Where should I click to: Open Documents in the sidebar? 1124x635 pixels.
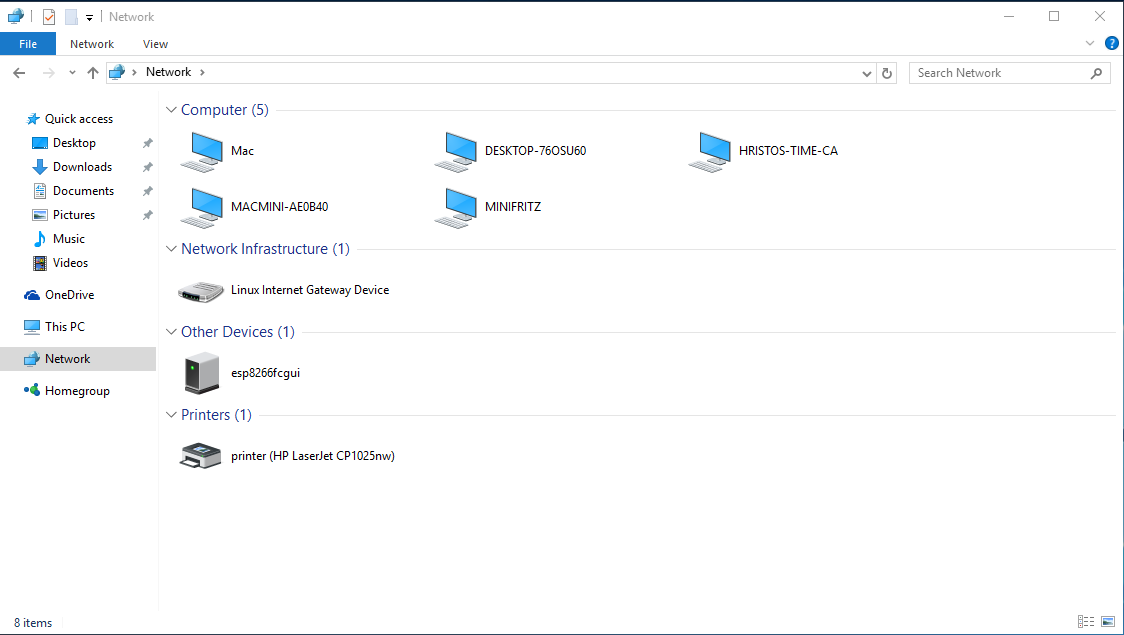tap(83, 191)
